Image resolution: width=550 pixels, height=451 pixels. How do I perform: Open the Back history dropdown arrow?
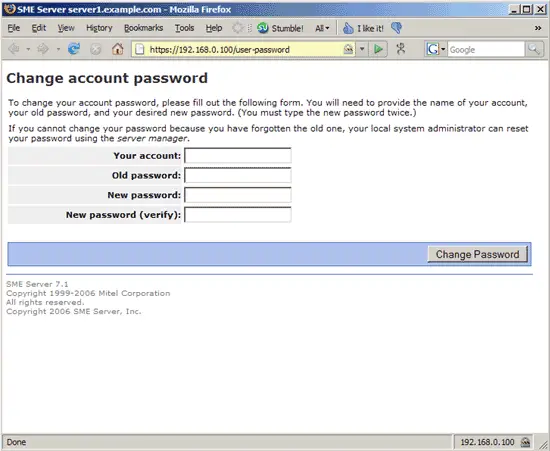pos(28,49)
